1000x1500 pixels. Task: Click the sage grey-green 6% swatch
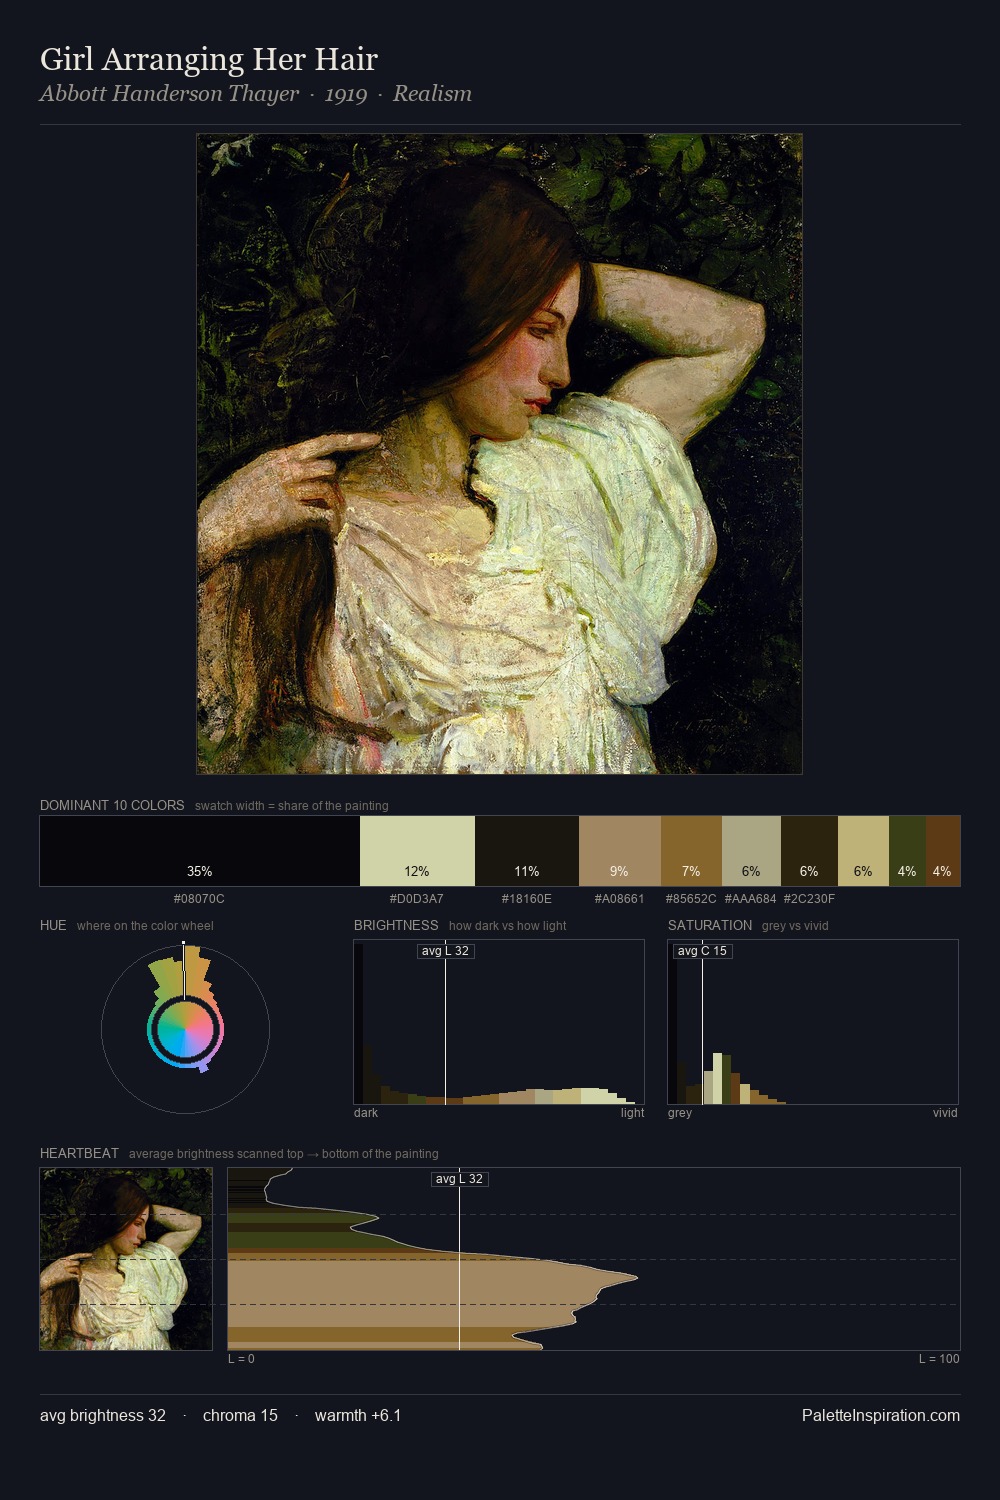coord(751,851)
